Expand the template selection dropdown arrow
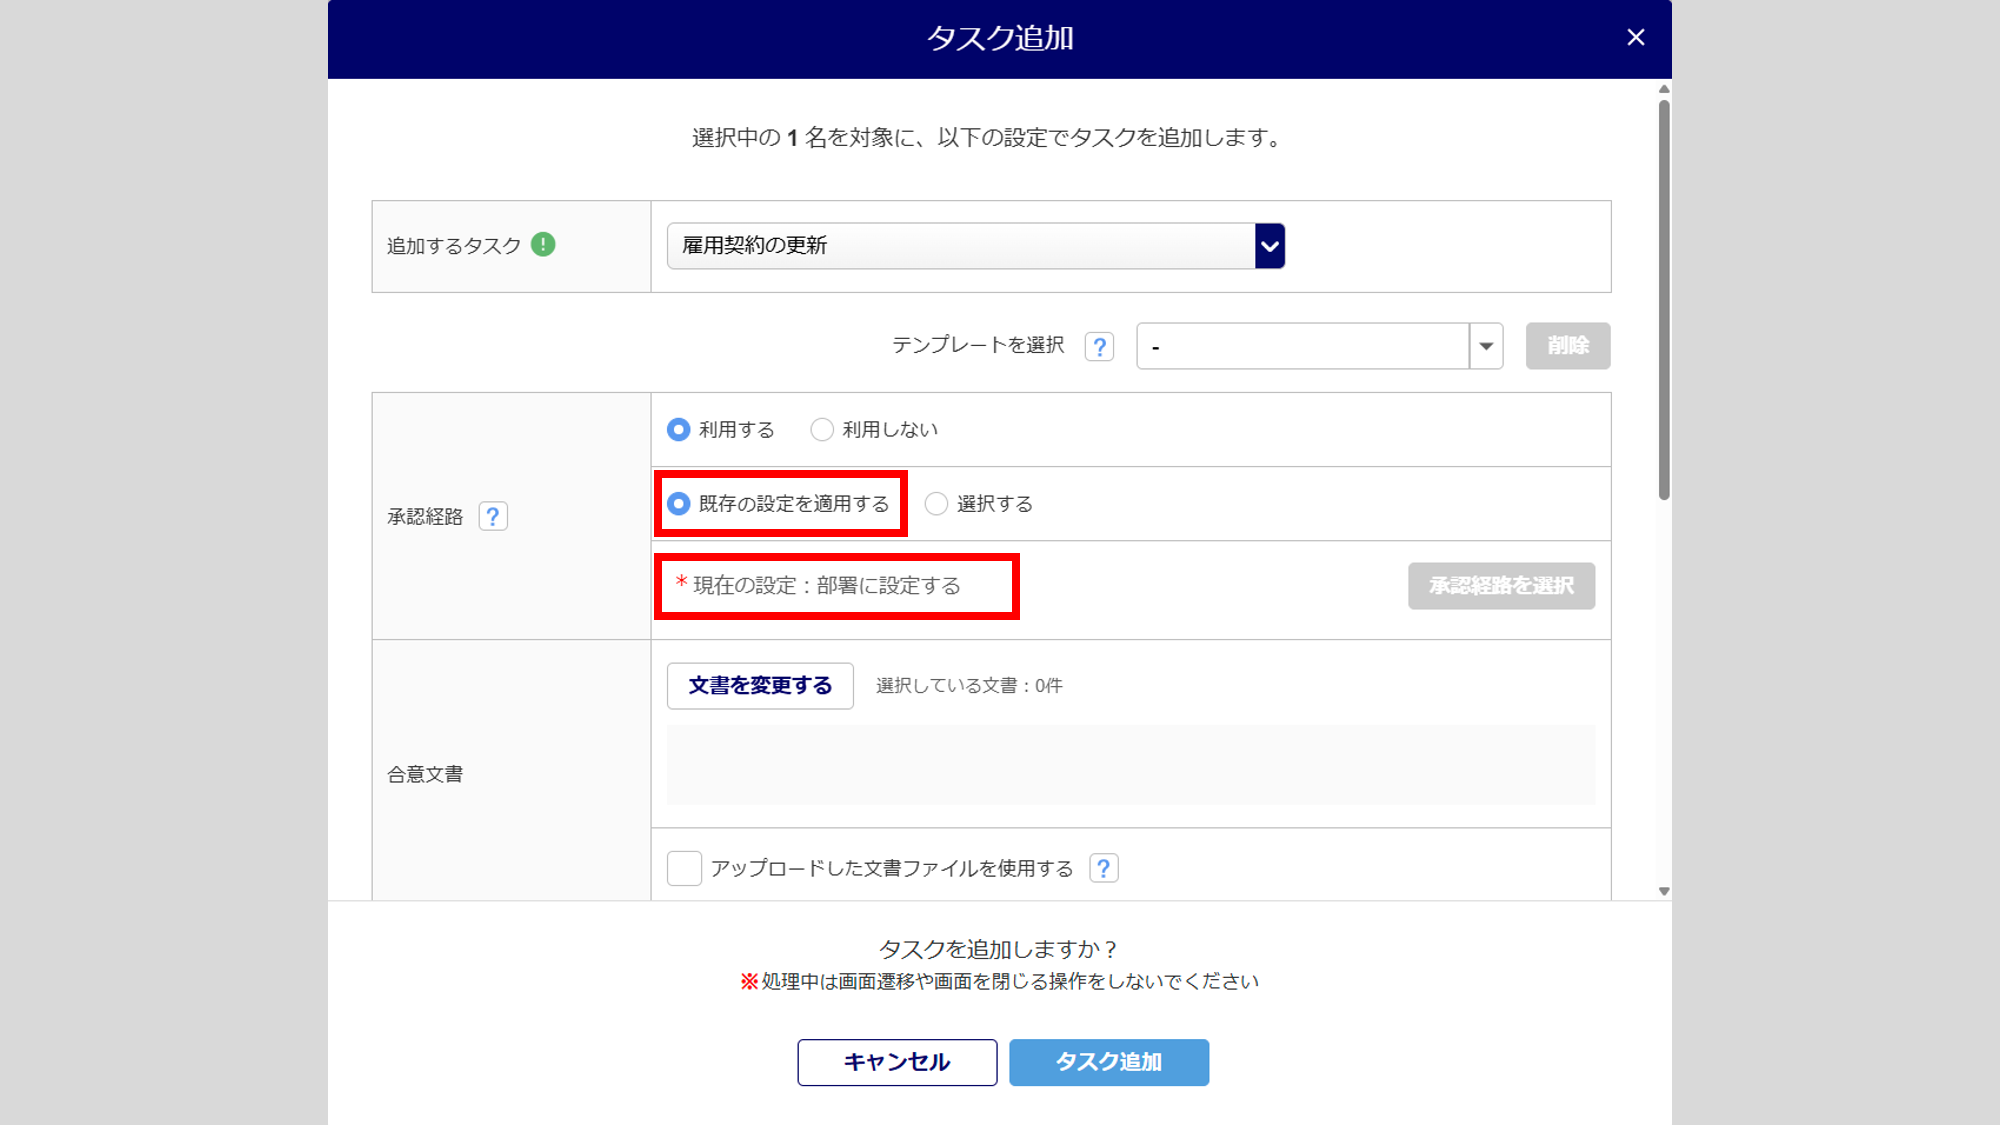 click(1486, 346)
